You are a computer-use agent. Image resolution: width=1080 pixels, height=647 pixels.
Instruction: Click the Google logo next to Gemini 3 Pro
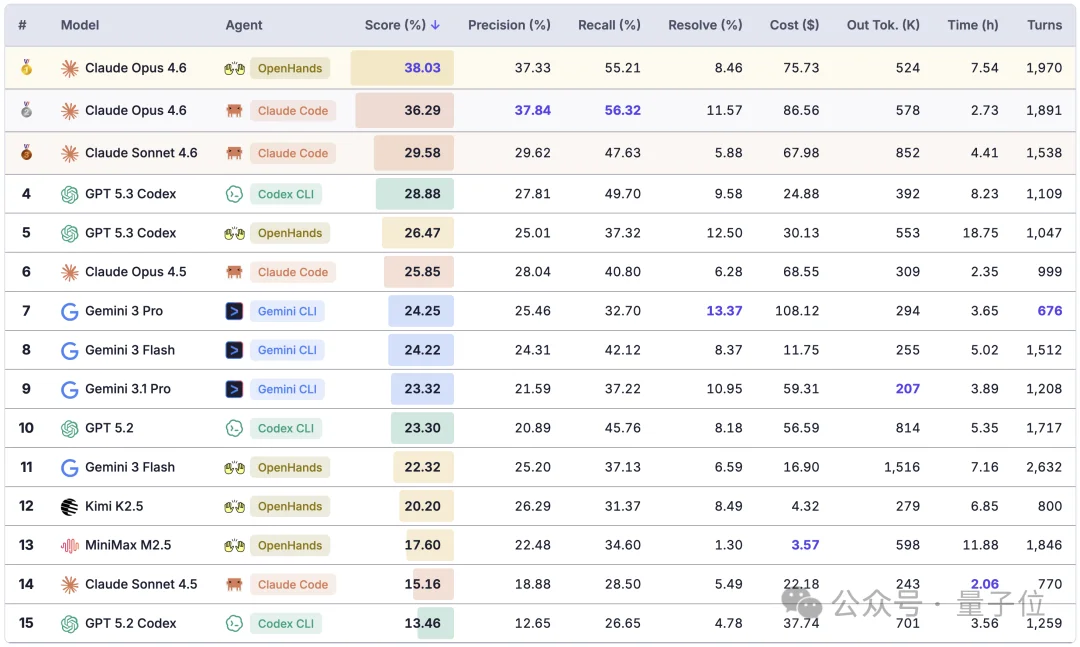coord(69,312)
